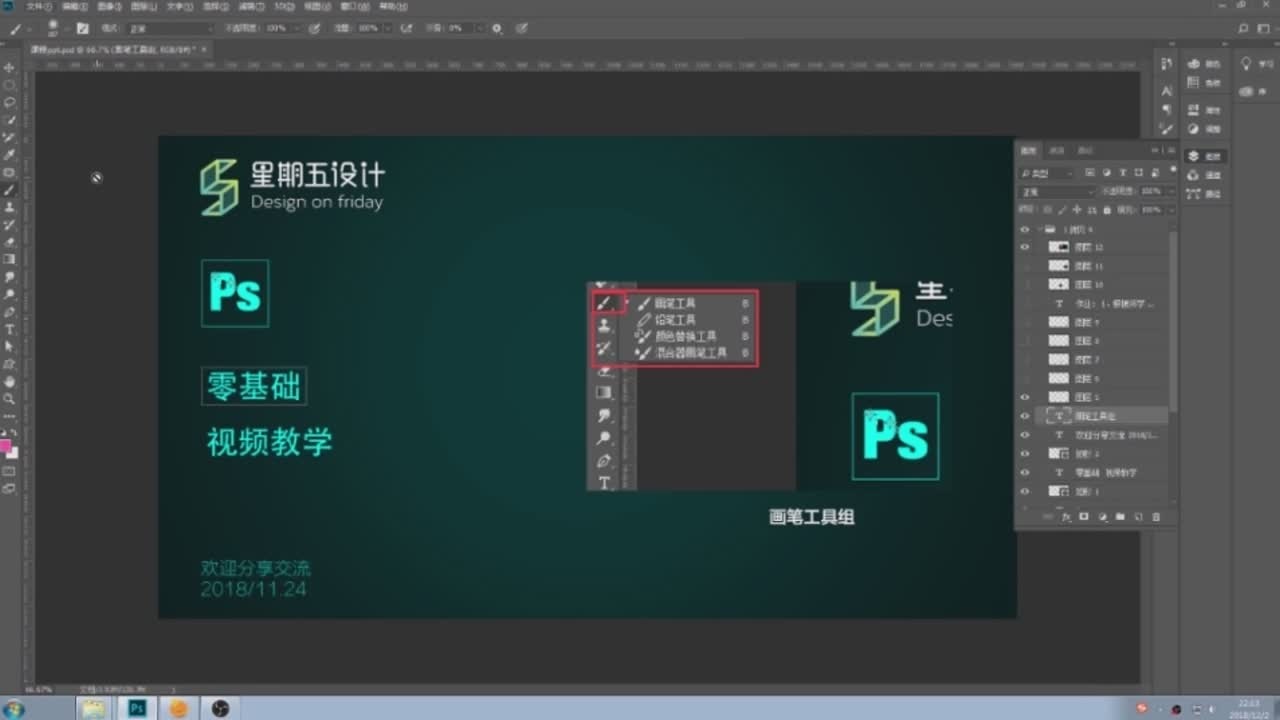Image resolution: width=1280 pixels, height=720 pixels.
Task: Open the brush preset picker dropdown
Action: [65, 28]
